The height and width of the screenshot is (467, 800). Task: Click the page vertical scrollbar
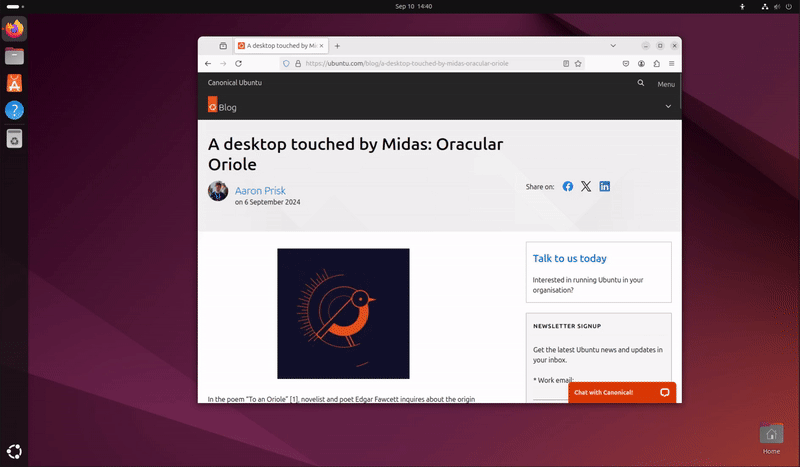680,91
